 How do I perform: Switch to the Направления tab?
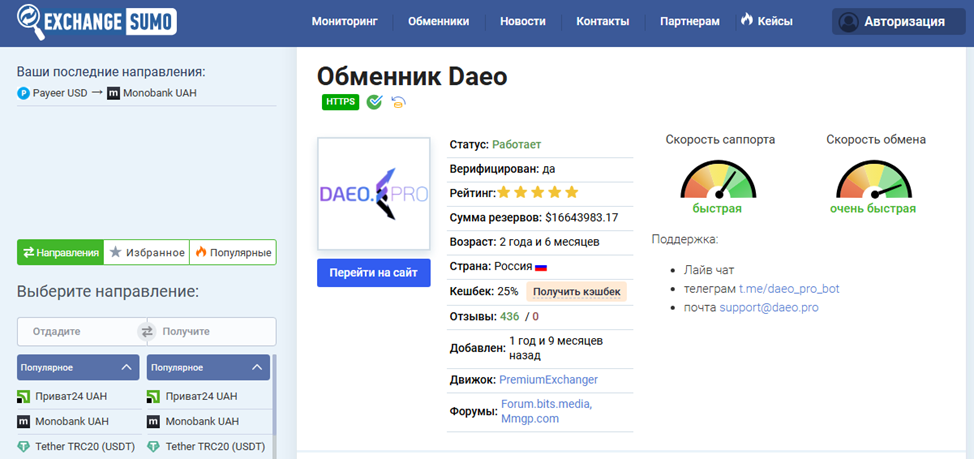pos(60,252)
